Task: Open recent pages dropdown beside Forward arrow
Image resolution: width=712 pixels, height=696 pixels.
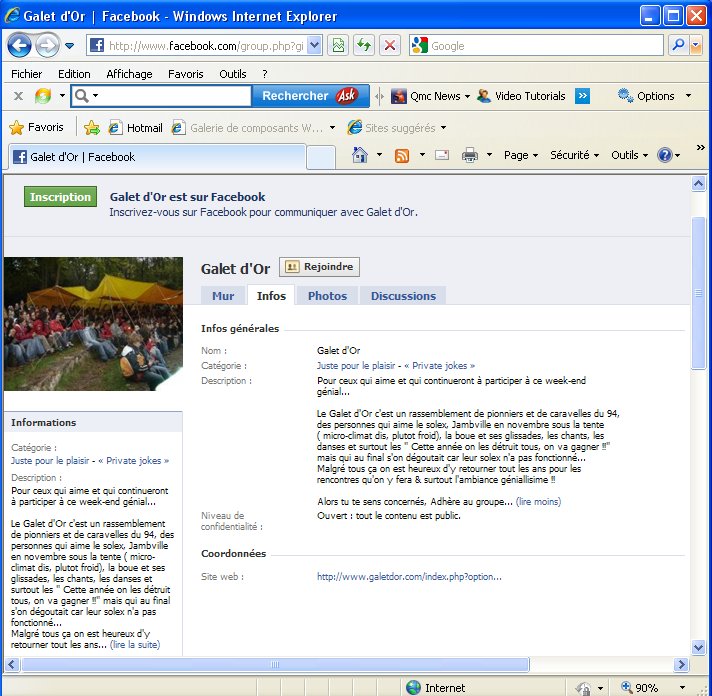Action: tap(69, 46)
